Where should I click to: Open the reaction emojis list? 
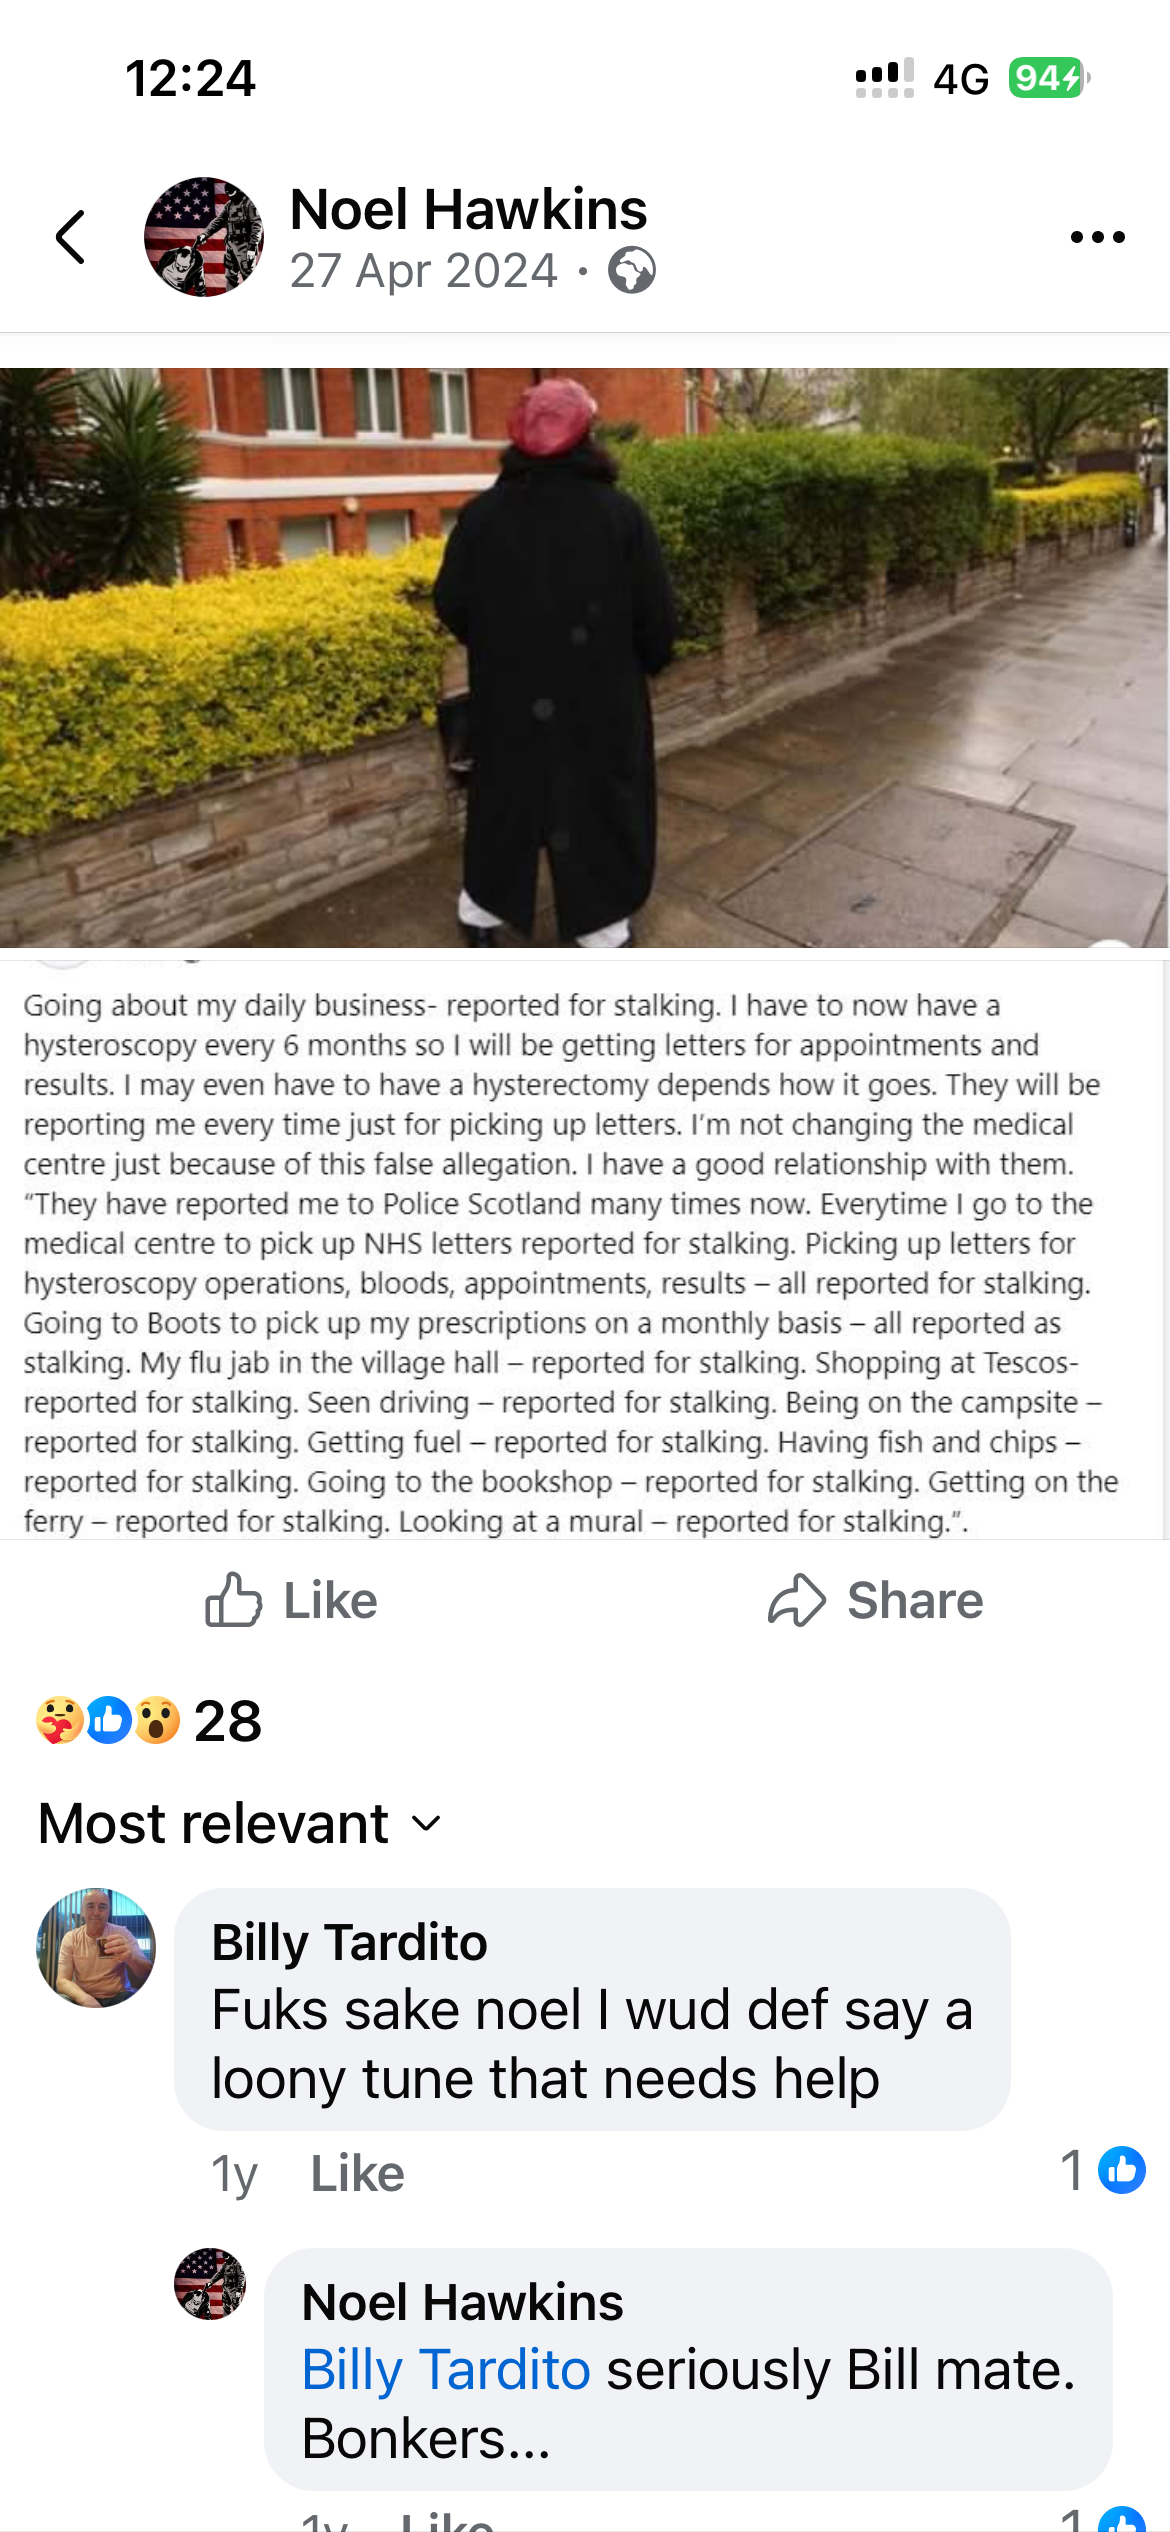[x=108, y=1721]
